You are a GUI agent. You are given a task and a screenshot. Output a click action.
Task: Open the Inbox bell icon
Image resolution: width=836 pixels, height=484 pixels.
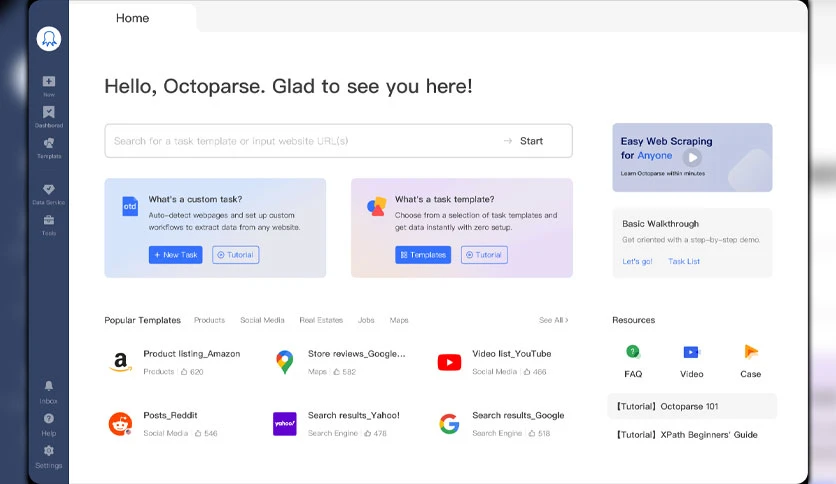point(49,386)
